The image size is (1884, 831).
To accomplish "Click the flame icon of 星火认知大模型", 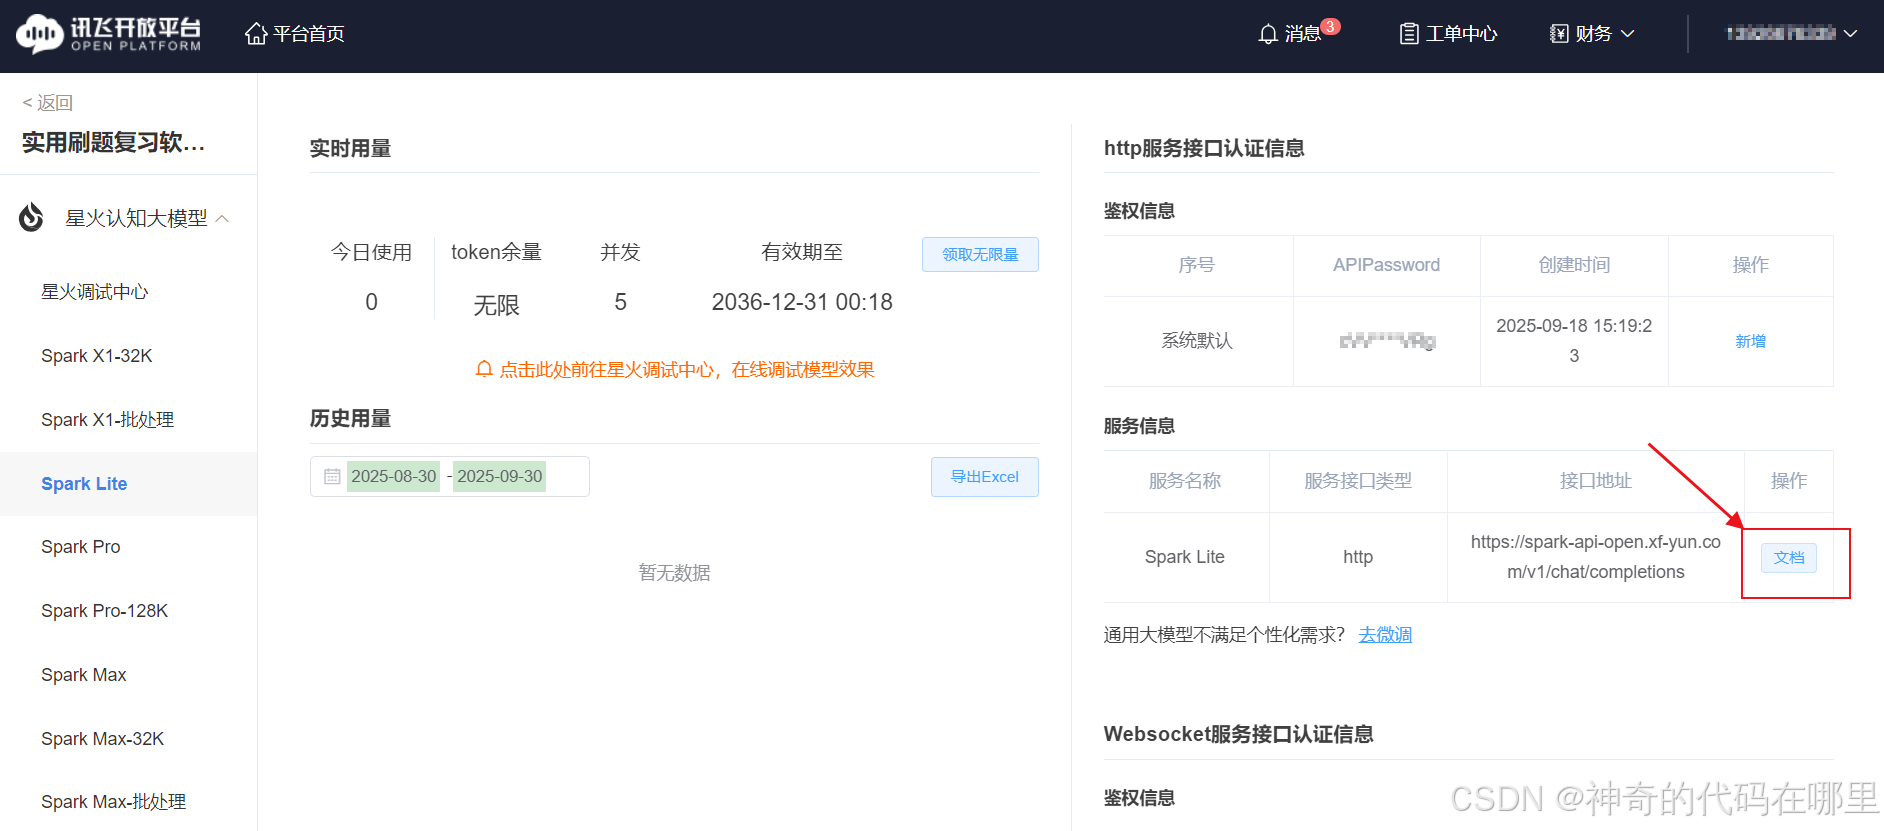I will [32, 217].
